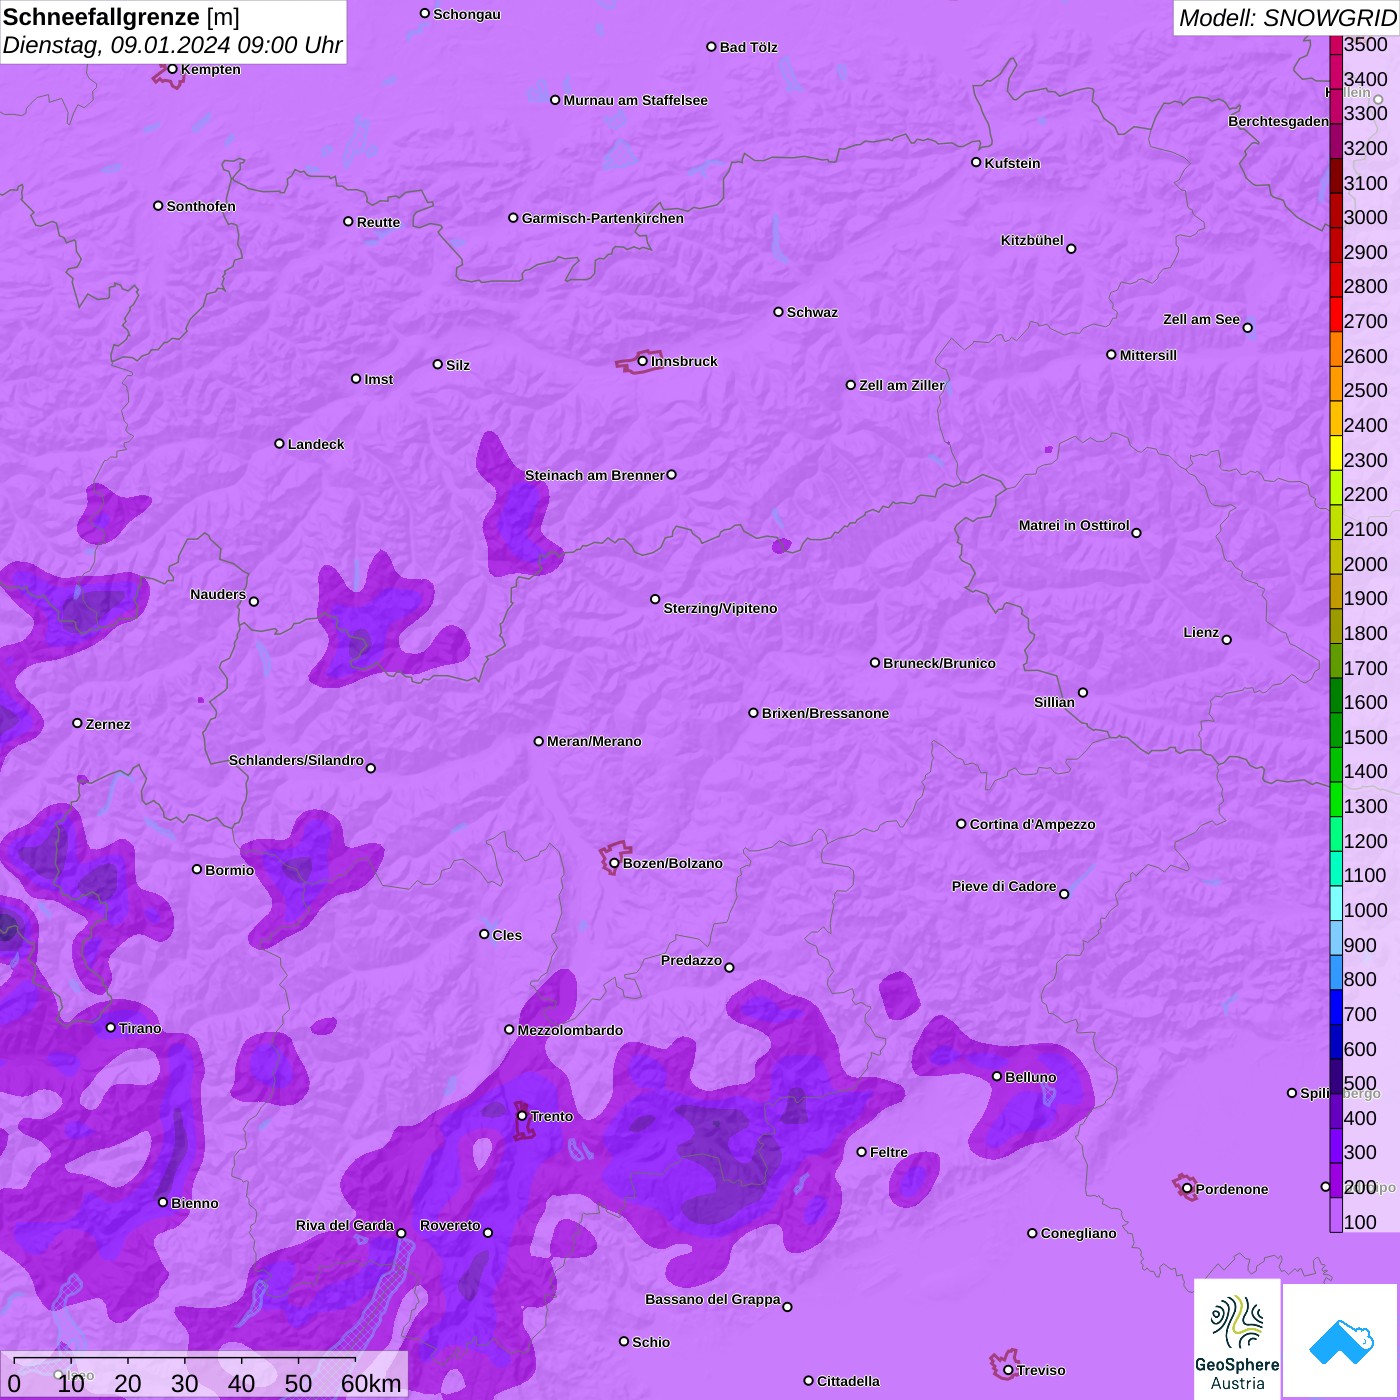Click the Zernez marker dot

tap(77, 723)
